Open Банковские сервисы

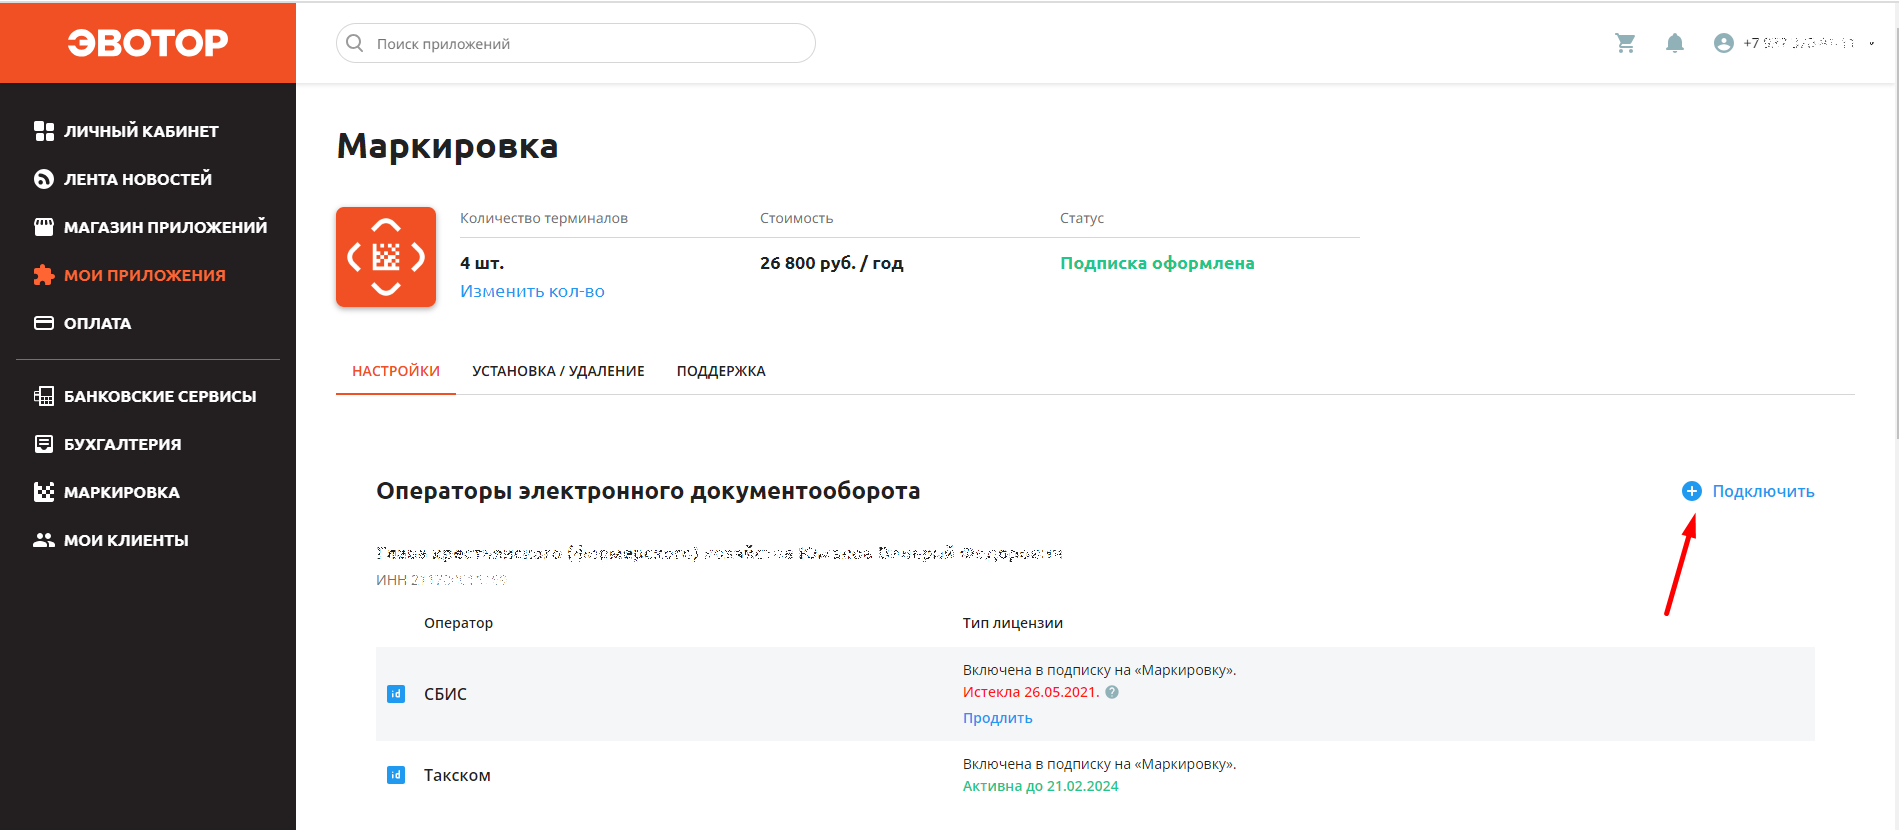160,396
